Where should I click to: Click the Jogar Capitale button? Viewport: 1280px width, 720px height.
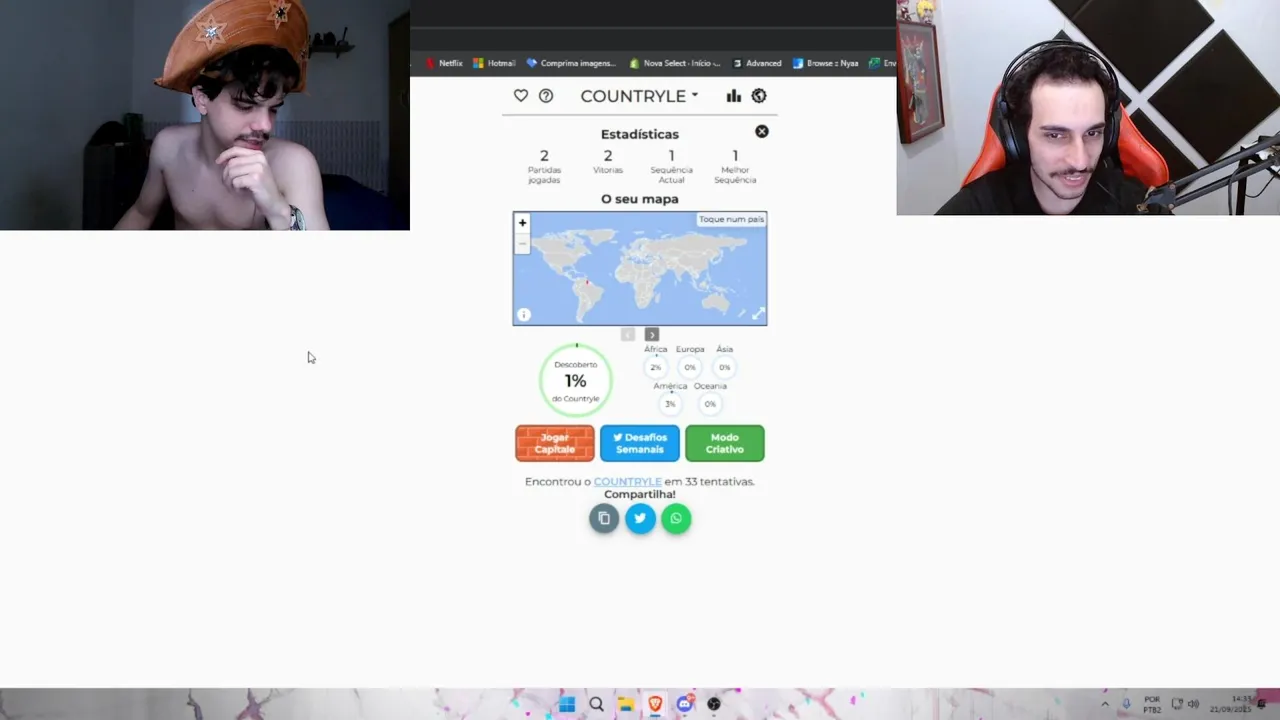[555, 443]
